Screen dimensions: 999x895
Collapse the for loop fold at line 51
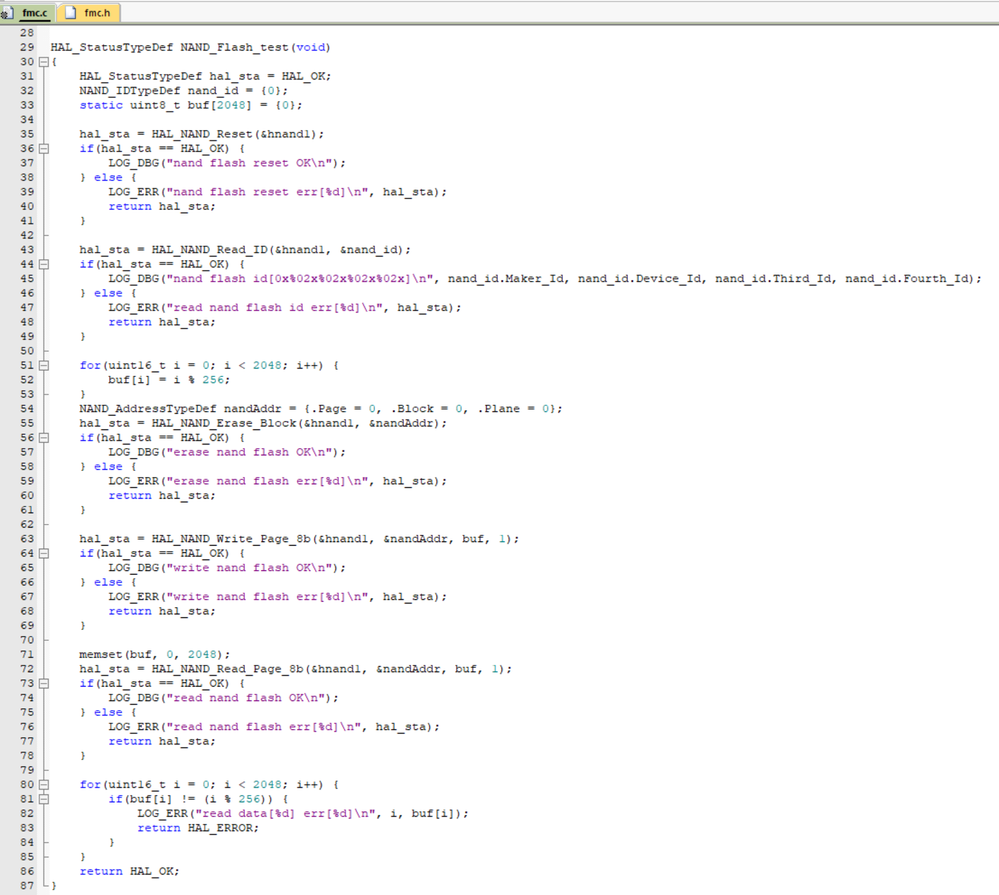point(42,365)
